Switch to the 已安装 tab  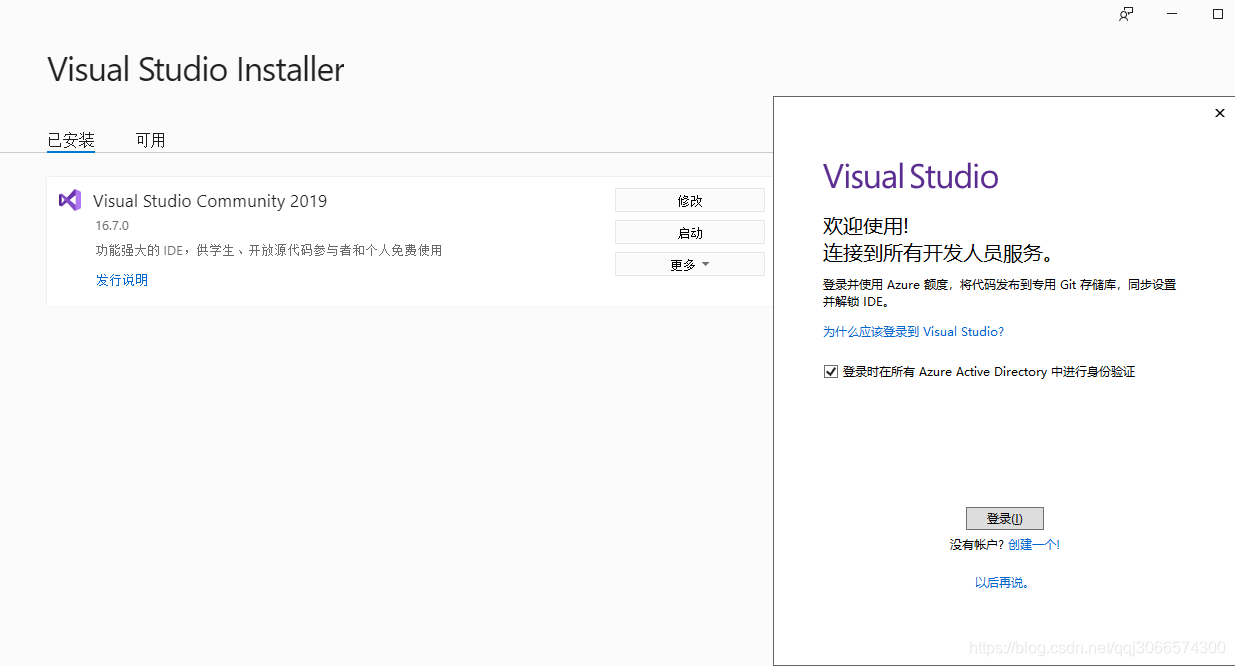(71, 140)
